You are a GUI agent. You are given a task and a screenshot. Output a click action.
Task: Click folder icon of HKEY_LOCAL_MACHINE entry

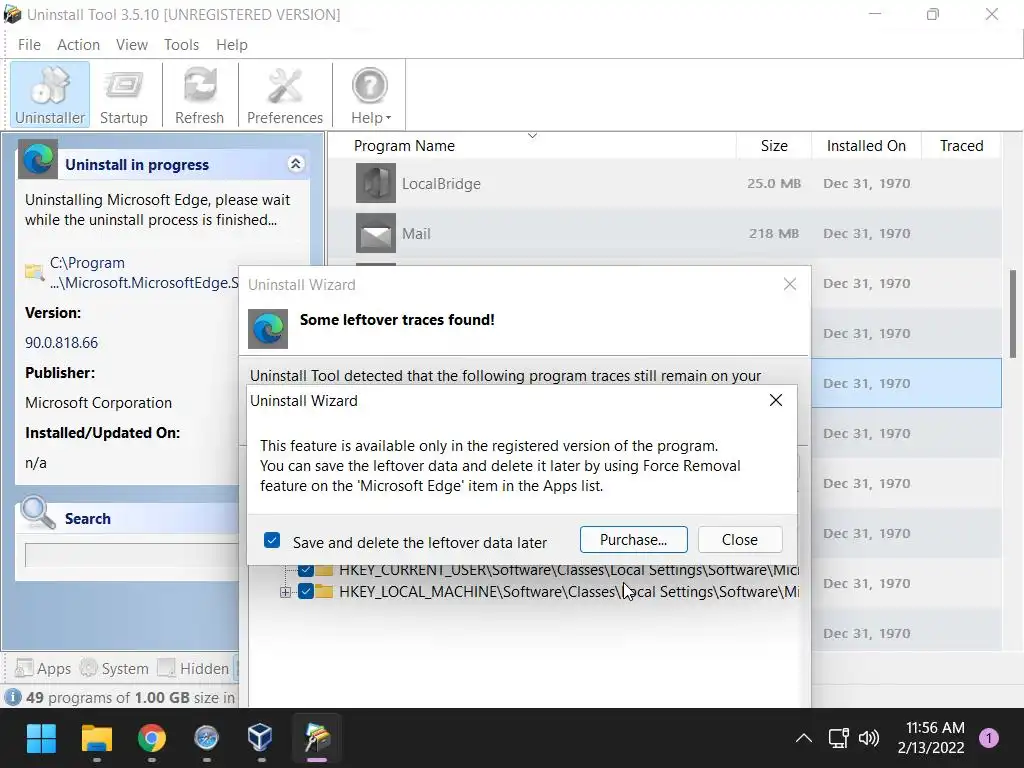(324, 592)
